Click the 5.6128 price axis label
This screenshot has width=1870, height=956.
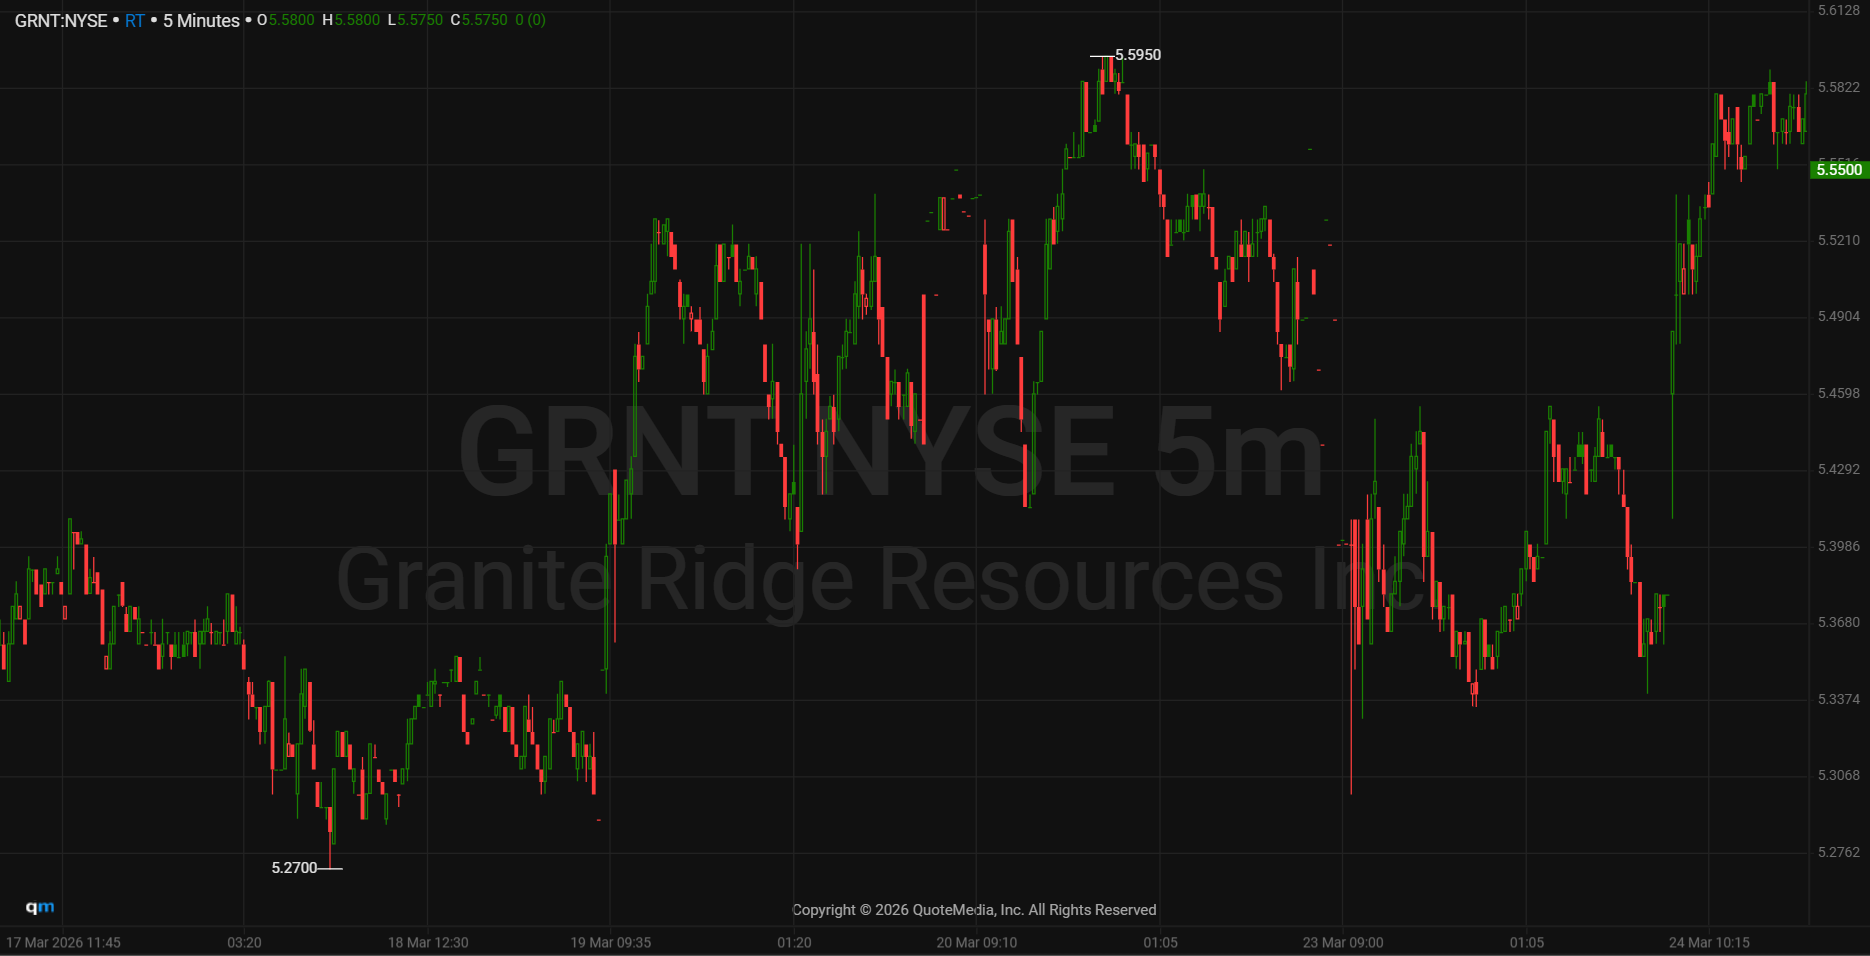tap(1839, 10)
